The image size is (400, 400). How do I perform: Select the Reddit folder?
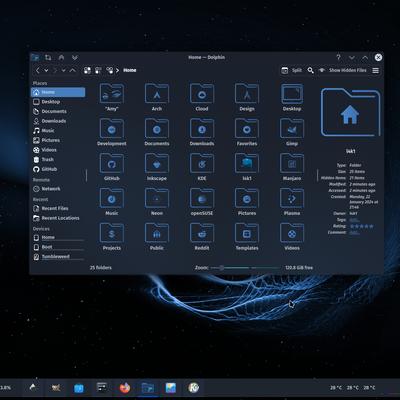pyautogui.click(x=202, y=236)
